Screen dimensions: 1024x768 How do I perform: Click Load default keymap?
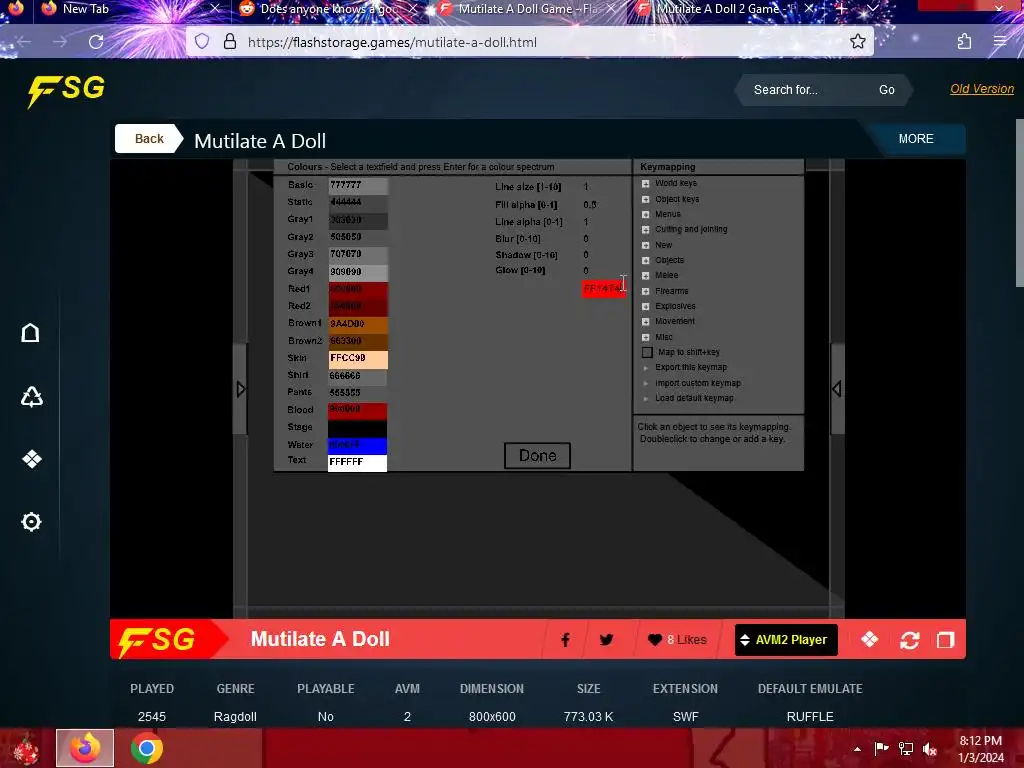tap(694, 398)
